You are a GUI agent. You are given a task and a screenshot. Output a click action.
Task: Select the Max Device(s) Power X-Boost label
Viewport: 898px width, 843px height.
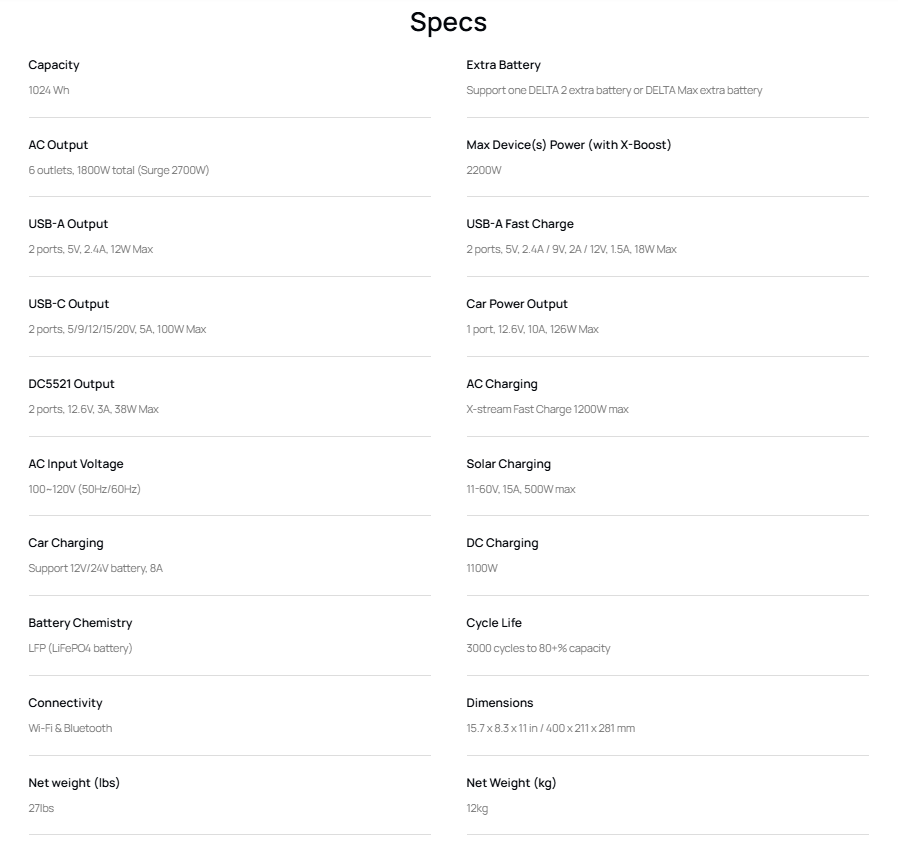(x=569, y=145)
